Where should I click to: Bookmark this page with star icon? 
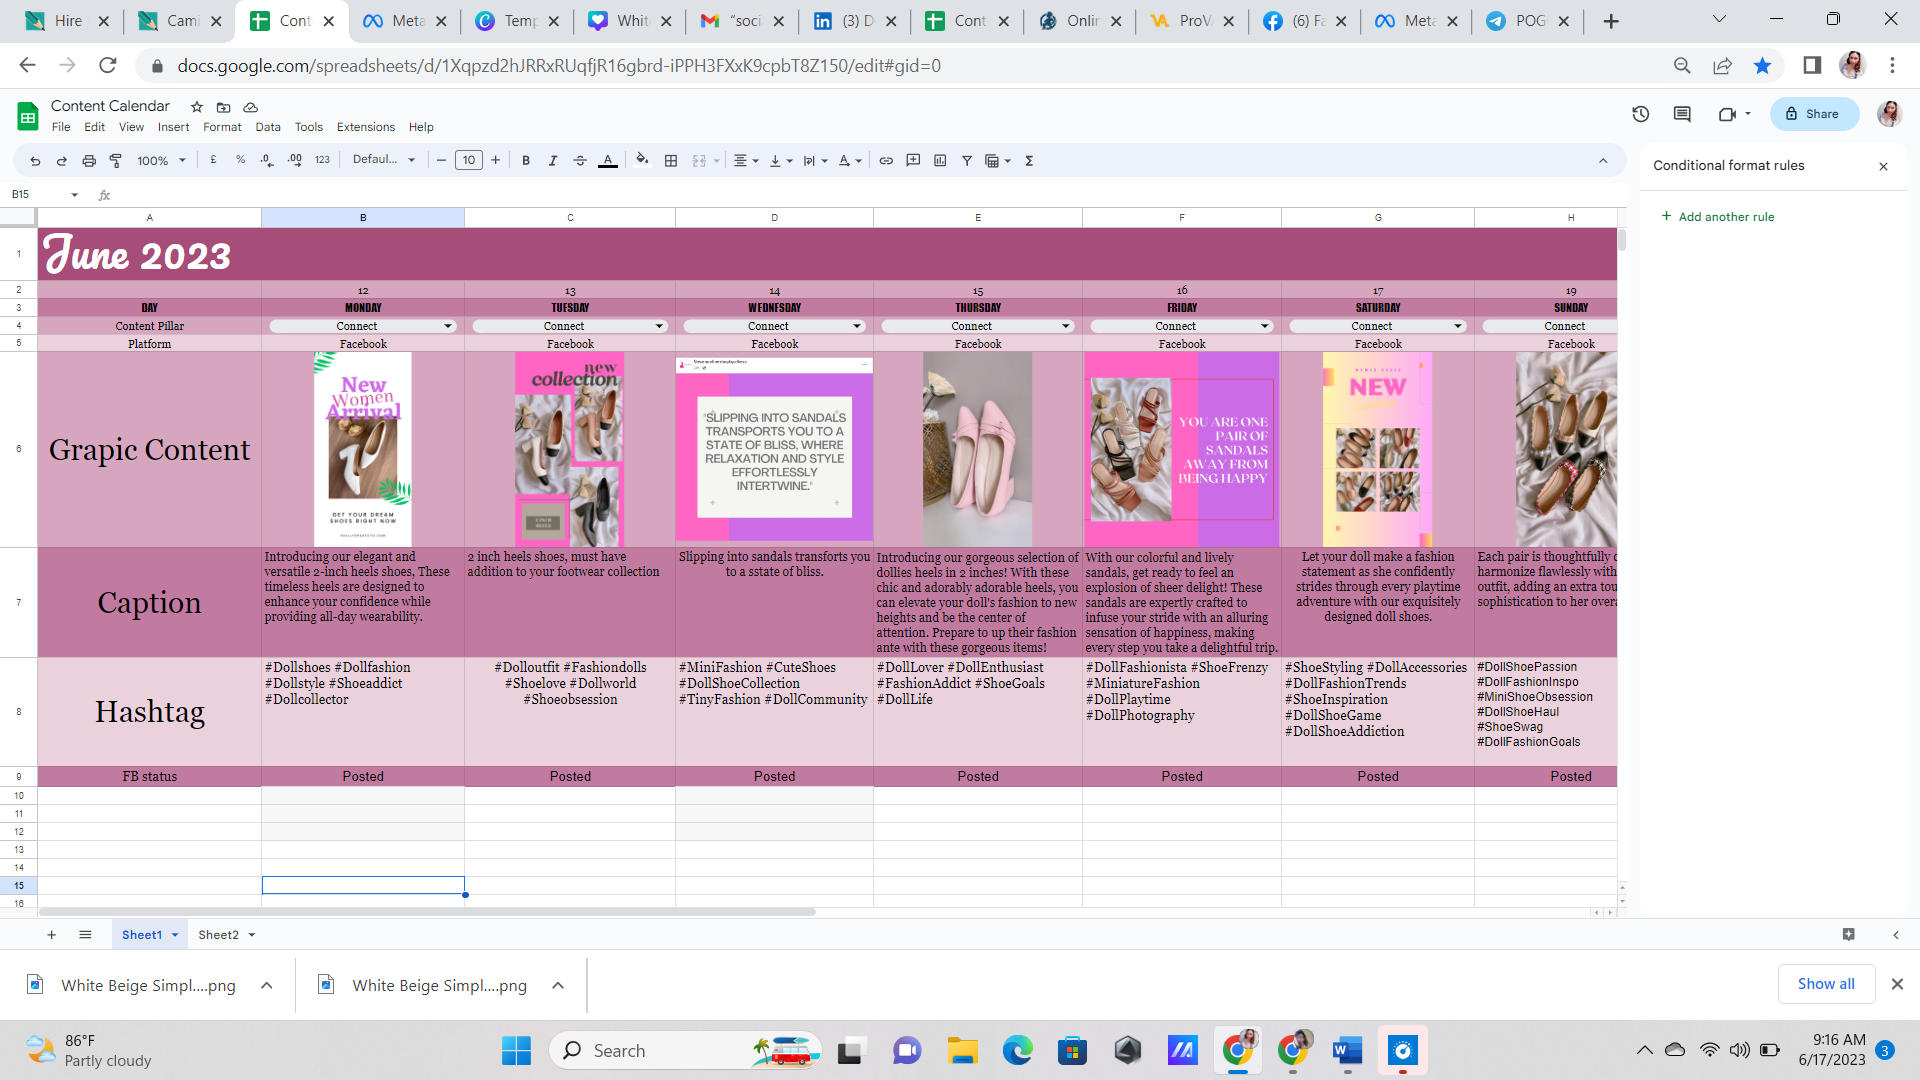1762,66
